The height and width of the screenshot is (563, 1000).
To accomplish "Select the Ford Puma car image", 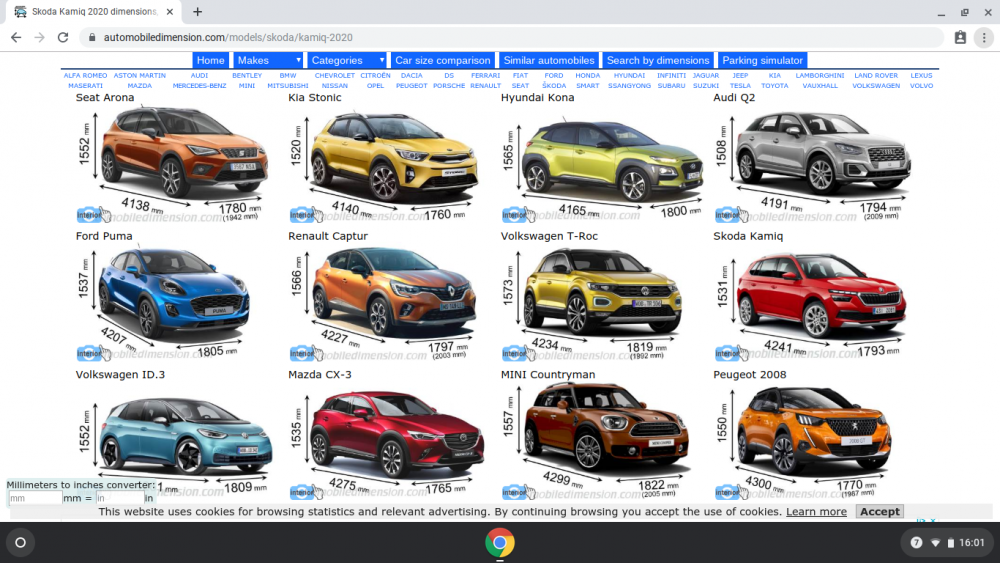I will point(173,293).
